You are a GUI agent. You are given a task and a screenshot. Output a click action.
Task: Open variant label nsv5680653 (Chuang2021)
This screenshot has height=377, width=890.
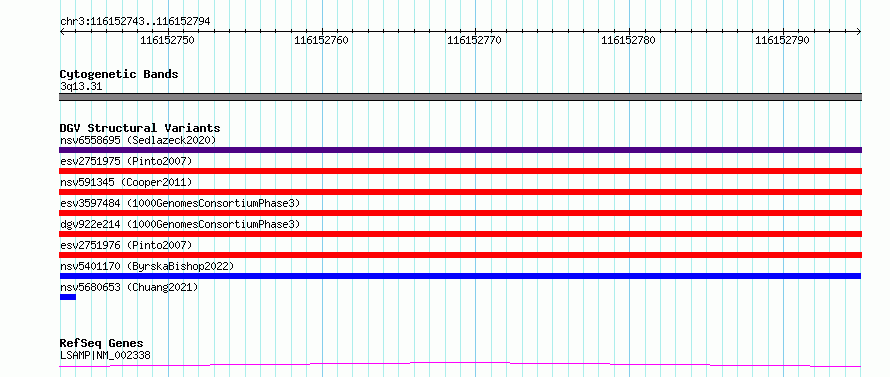point(129,287)
